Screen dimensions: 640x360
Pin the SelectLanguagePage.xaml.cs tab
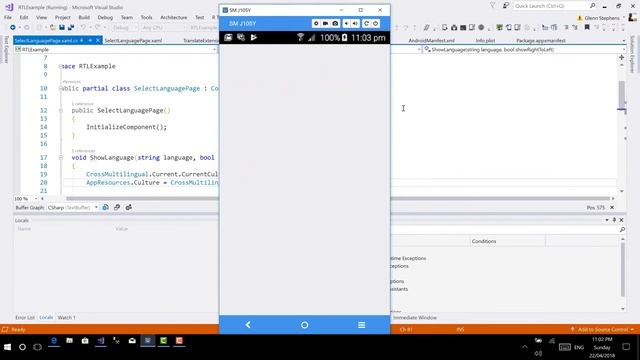click(x=90, y=40)
